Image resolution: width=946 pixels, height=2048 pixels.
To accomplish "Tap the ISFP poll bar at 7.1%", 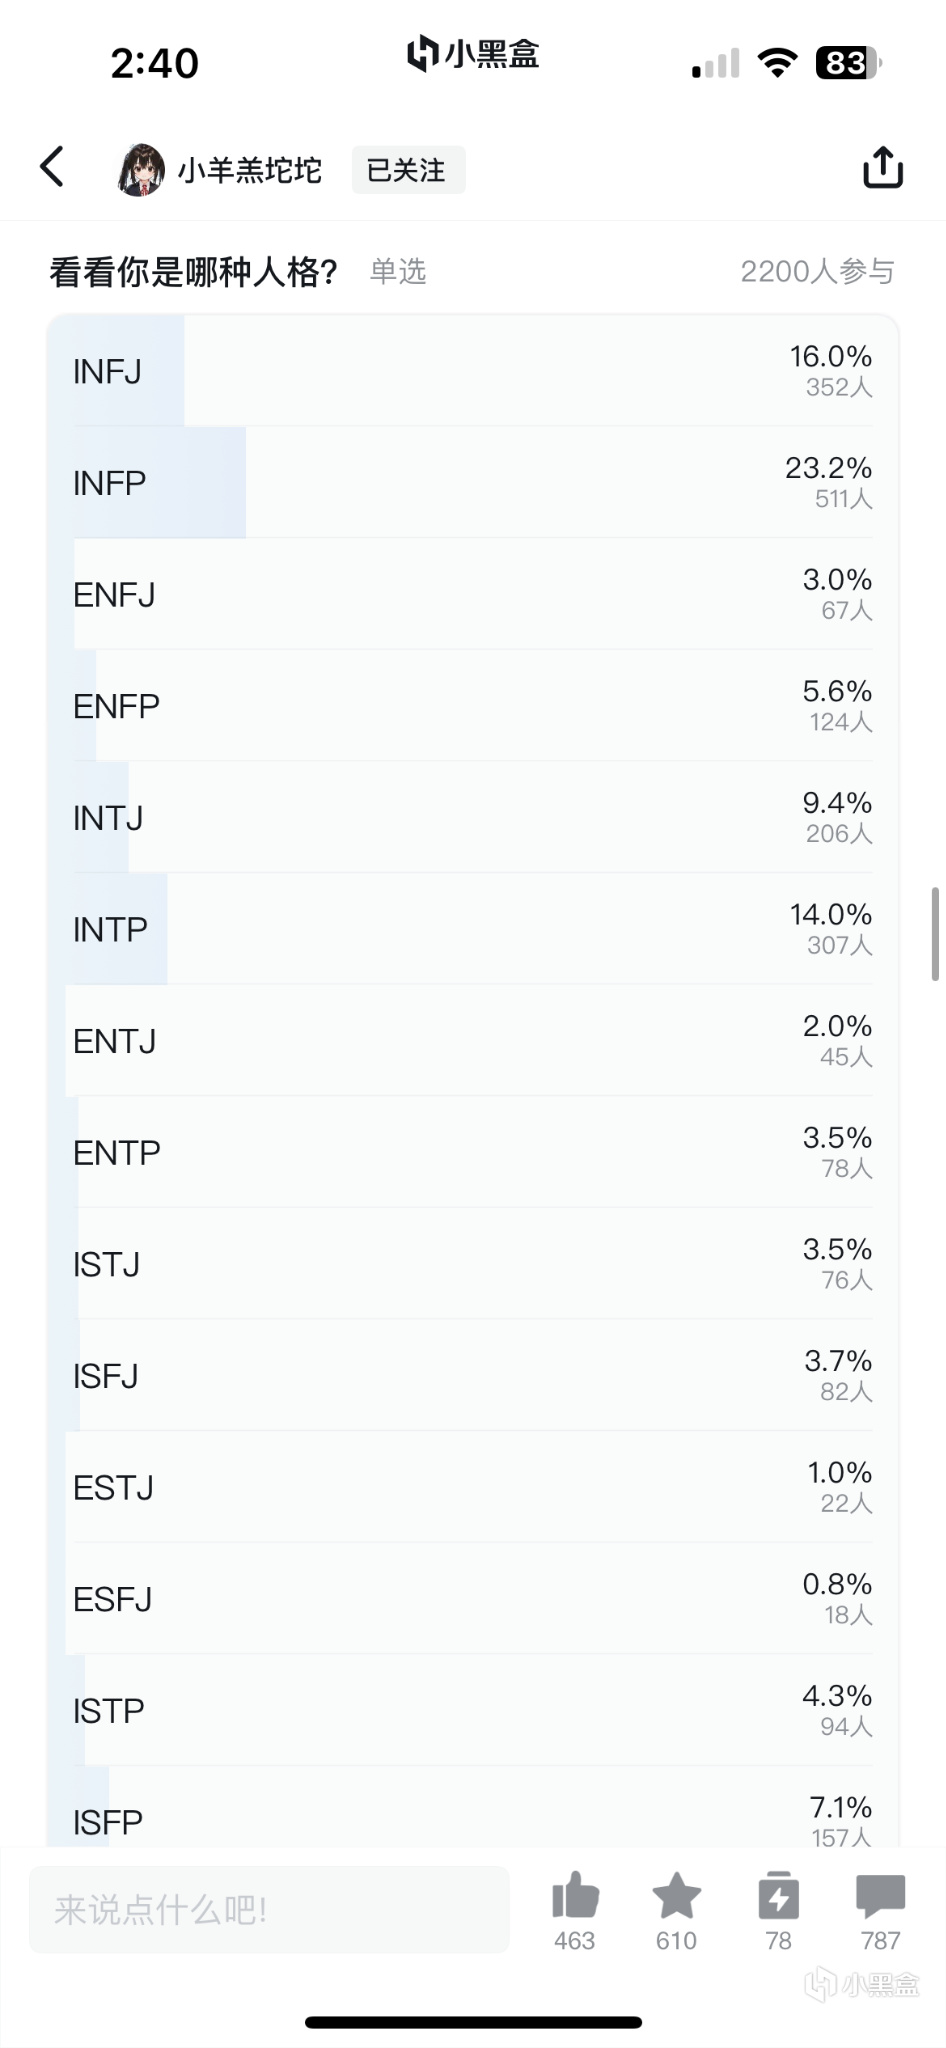I will tap(473, 1807).
